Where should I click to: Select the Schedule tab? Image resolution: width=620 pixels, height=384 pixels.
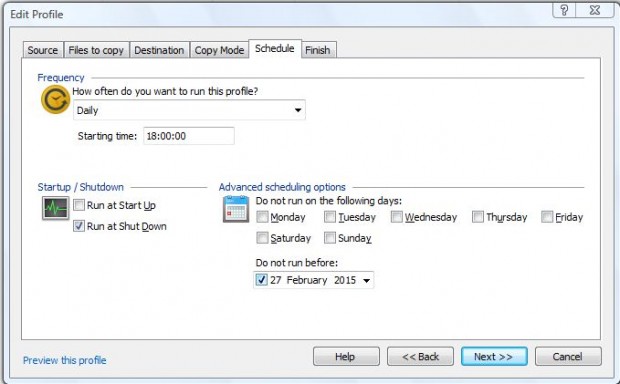click(275, 49)
